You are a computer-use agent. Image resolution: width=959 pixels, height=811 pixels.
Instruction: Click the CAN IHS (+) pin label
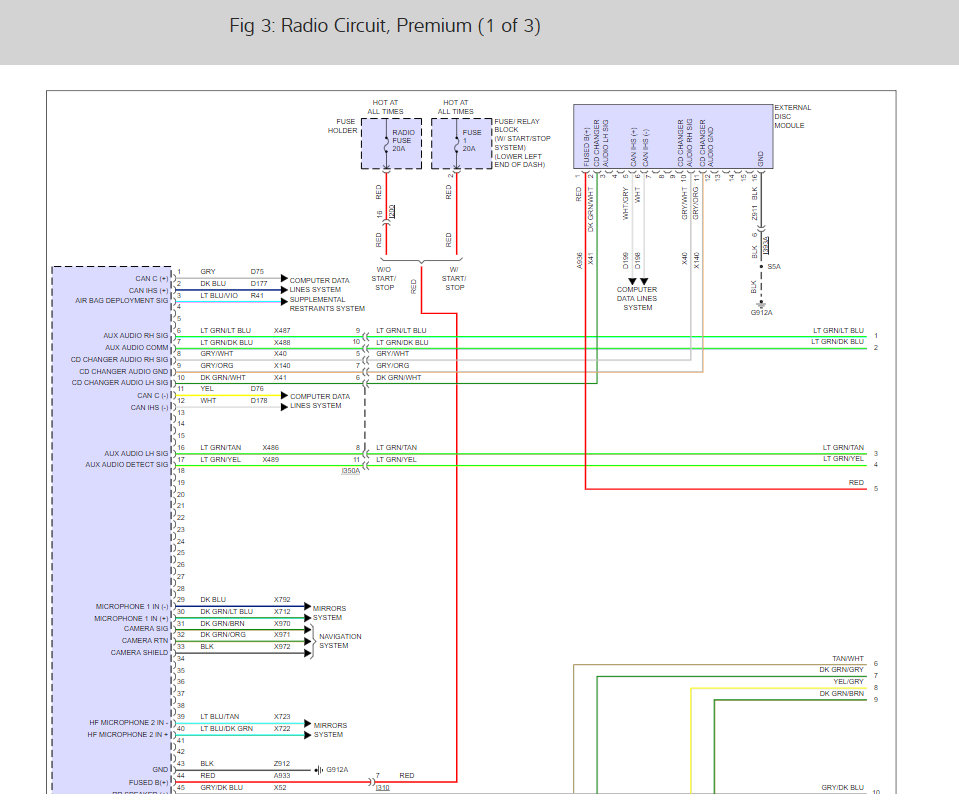[148, 290]
